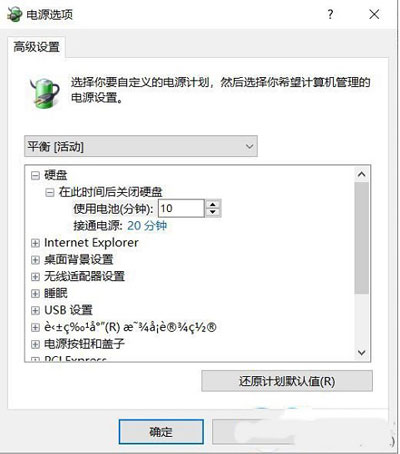
Task: Select the 高级设置 tab
Action: pyautogui.click(x=36, y=47)
